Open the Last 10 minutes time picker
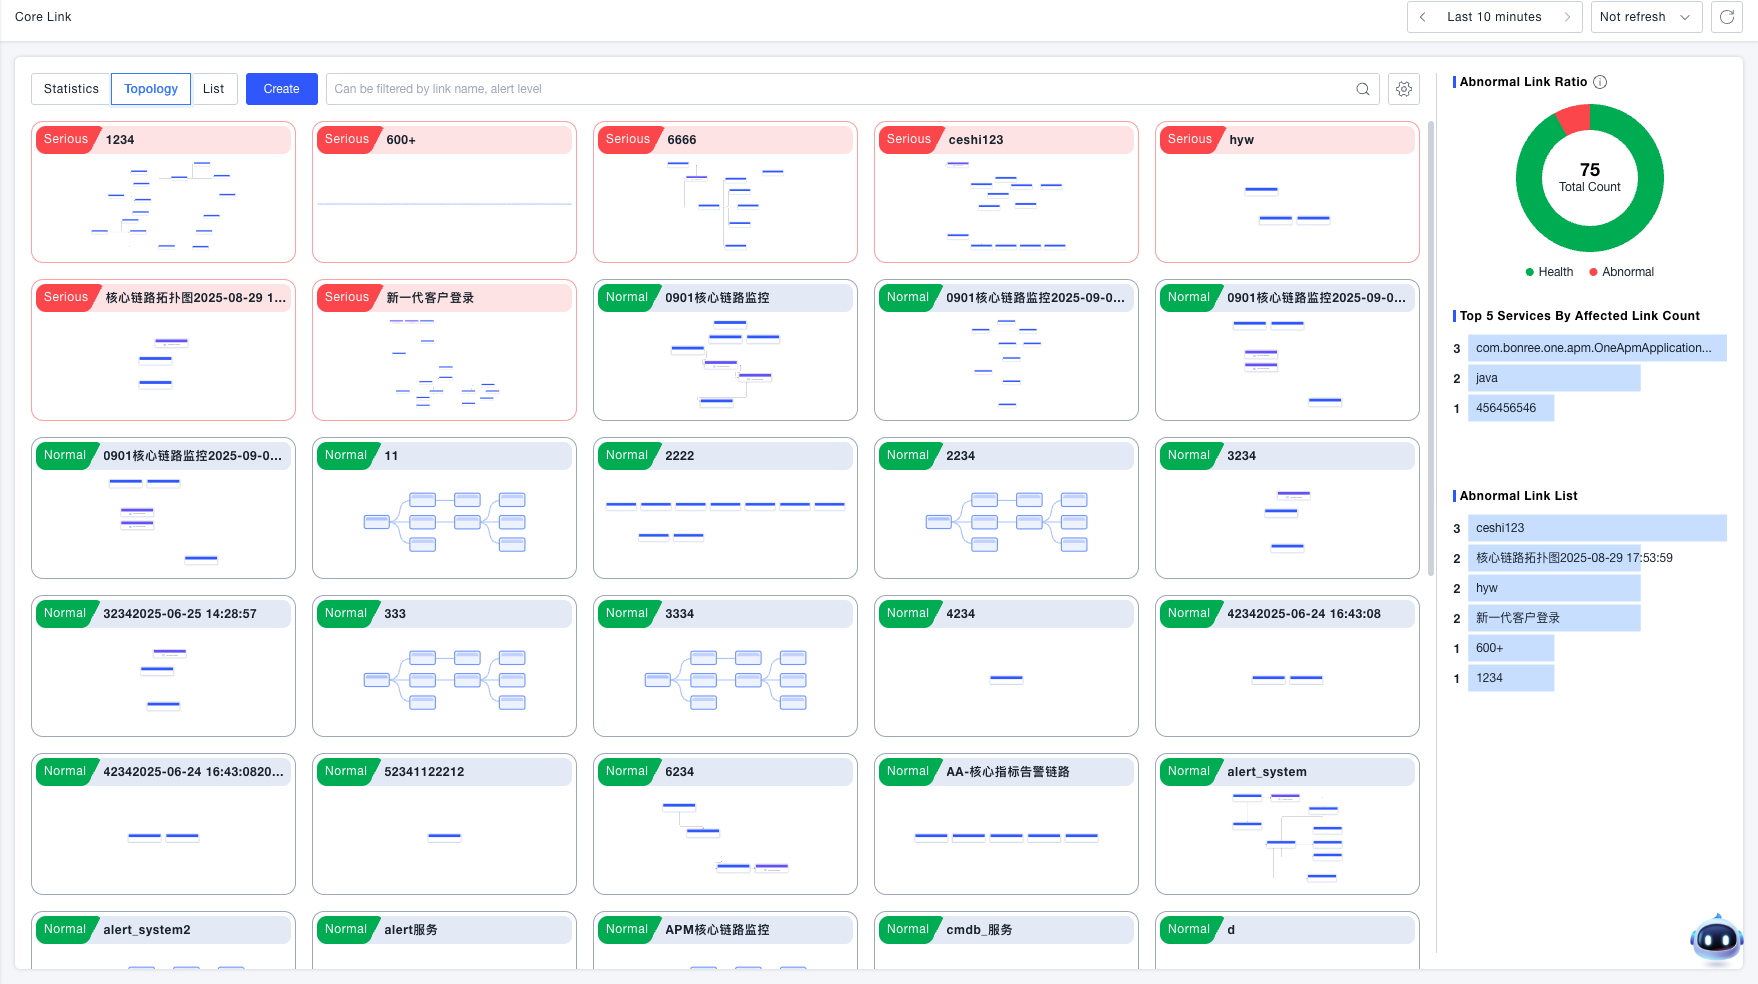The image size is (1758, 984). click(x=1494, y=17)
